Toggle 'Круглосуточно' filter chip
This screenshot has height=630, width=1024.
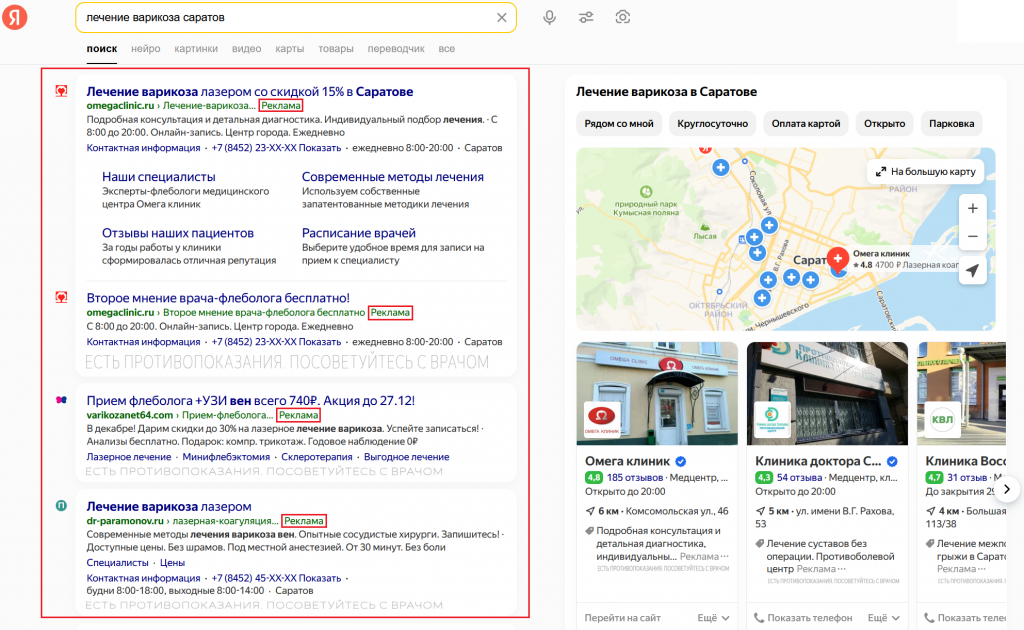(712, 123)
